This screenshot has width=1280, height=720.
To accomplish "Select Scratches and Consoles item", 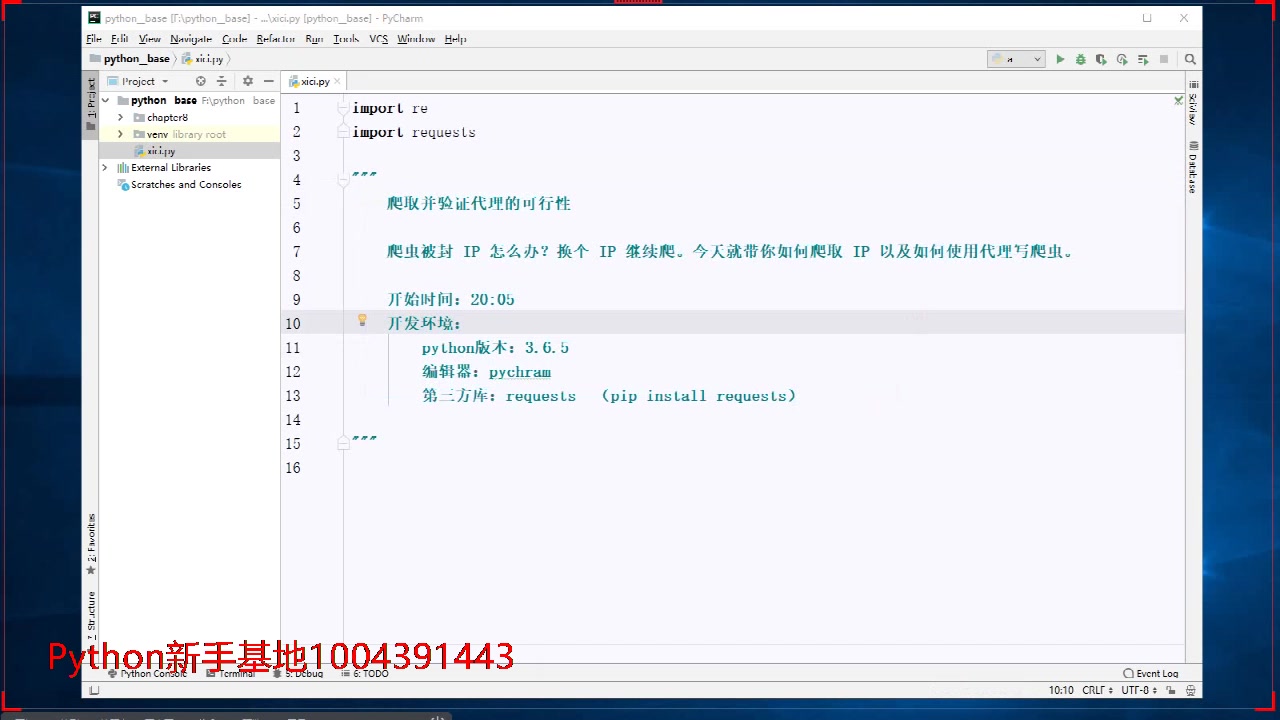I will pyautogui.click(x=186, y=185).
